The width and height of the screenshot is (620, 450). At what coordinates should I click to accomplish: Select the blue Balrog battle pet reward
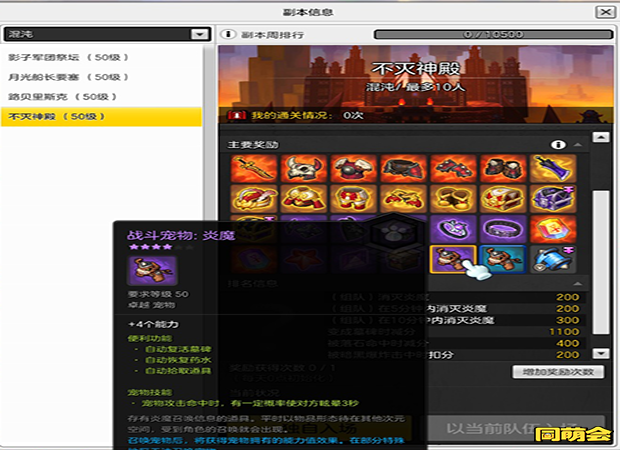pos(503,259)
